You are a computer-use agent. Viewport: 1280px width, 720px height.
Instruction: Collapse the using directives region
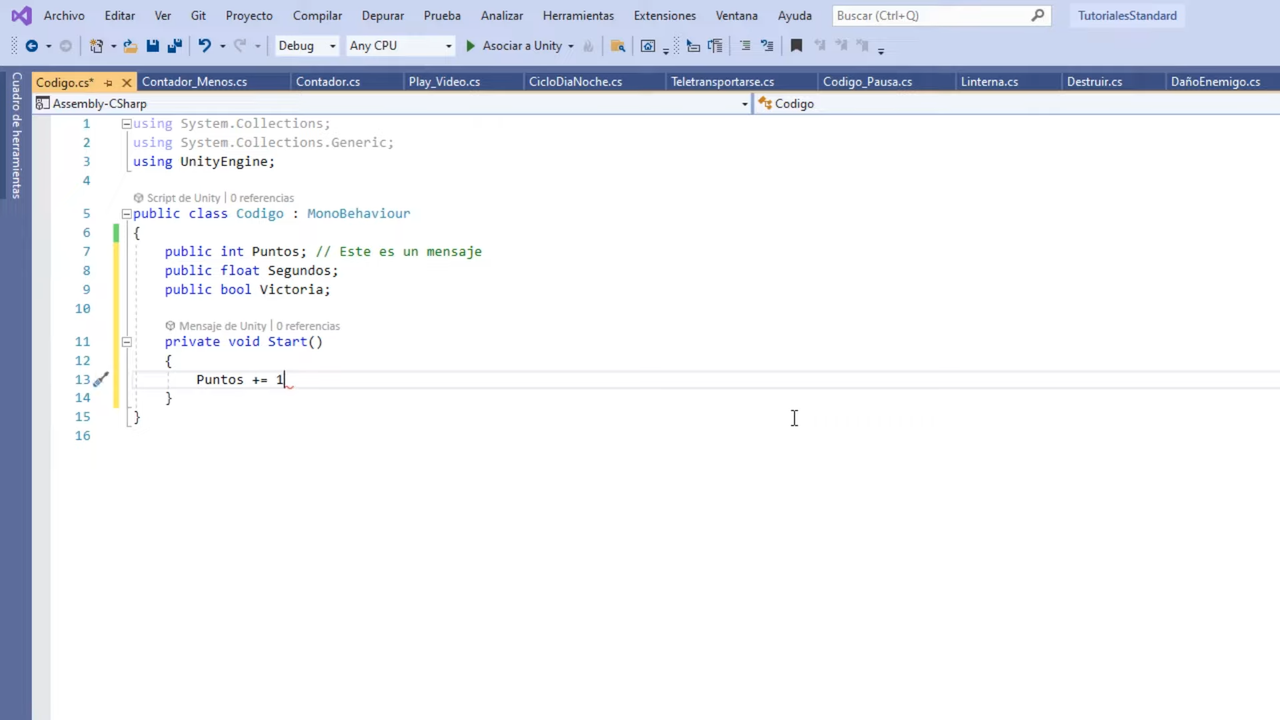[x=126, y=124]
